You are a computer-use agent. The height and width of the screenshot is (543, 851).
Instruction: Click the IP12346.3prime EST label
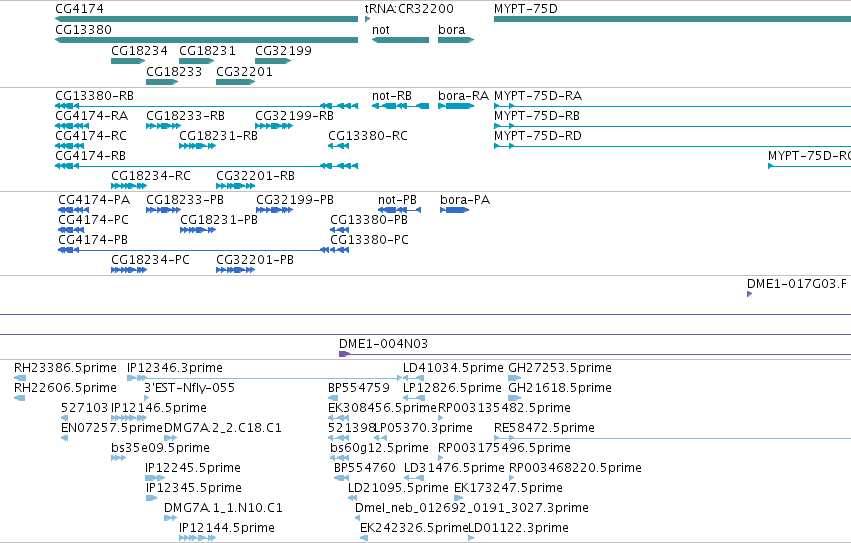pos(175,368)
